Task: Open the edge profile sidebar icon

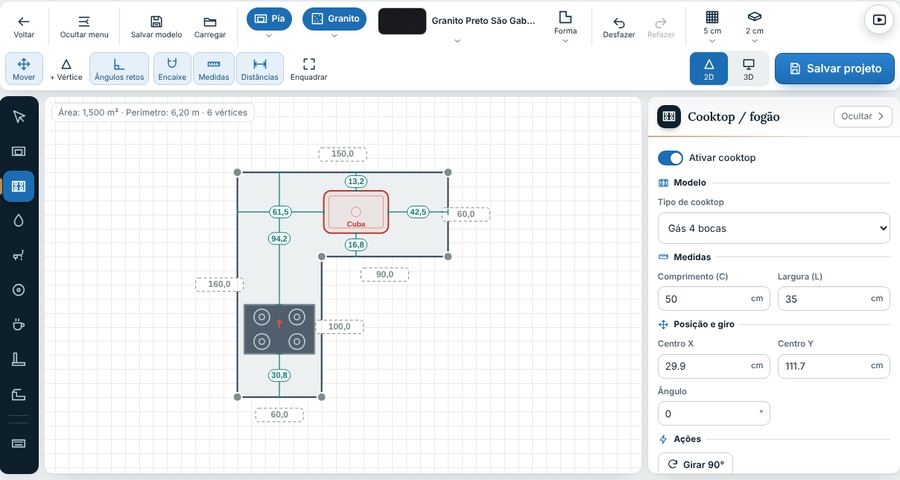Action: point(19,394)
